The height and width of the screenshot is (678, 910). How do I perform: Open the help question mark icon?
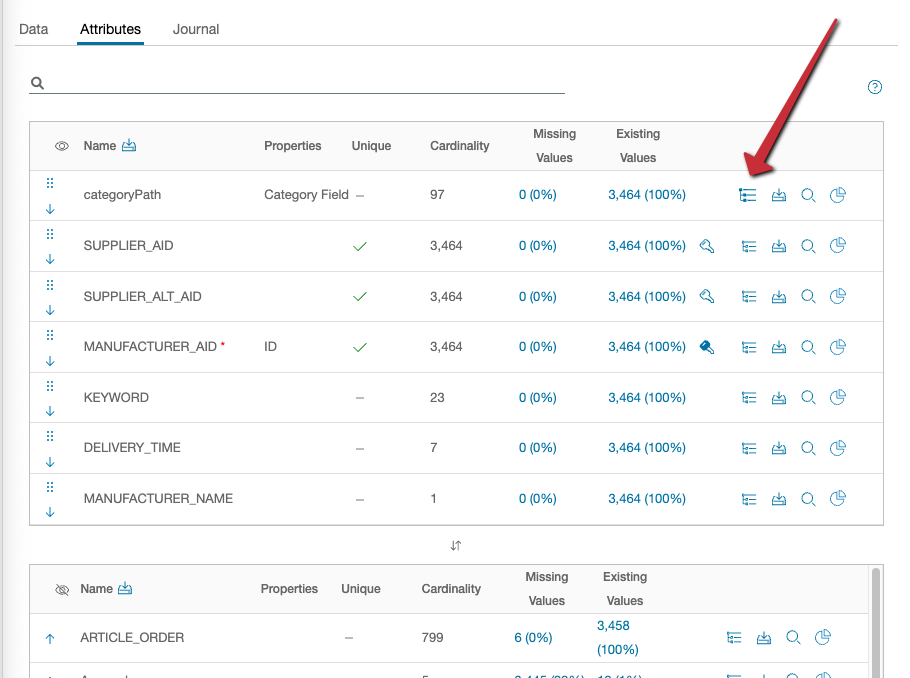pos(875,87)
